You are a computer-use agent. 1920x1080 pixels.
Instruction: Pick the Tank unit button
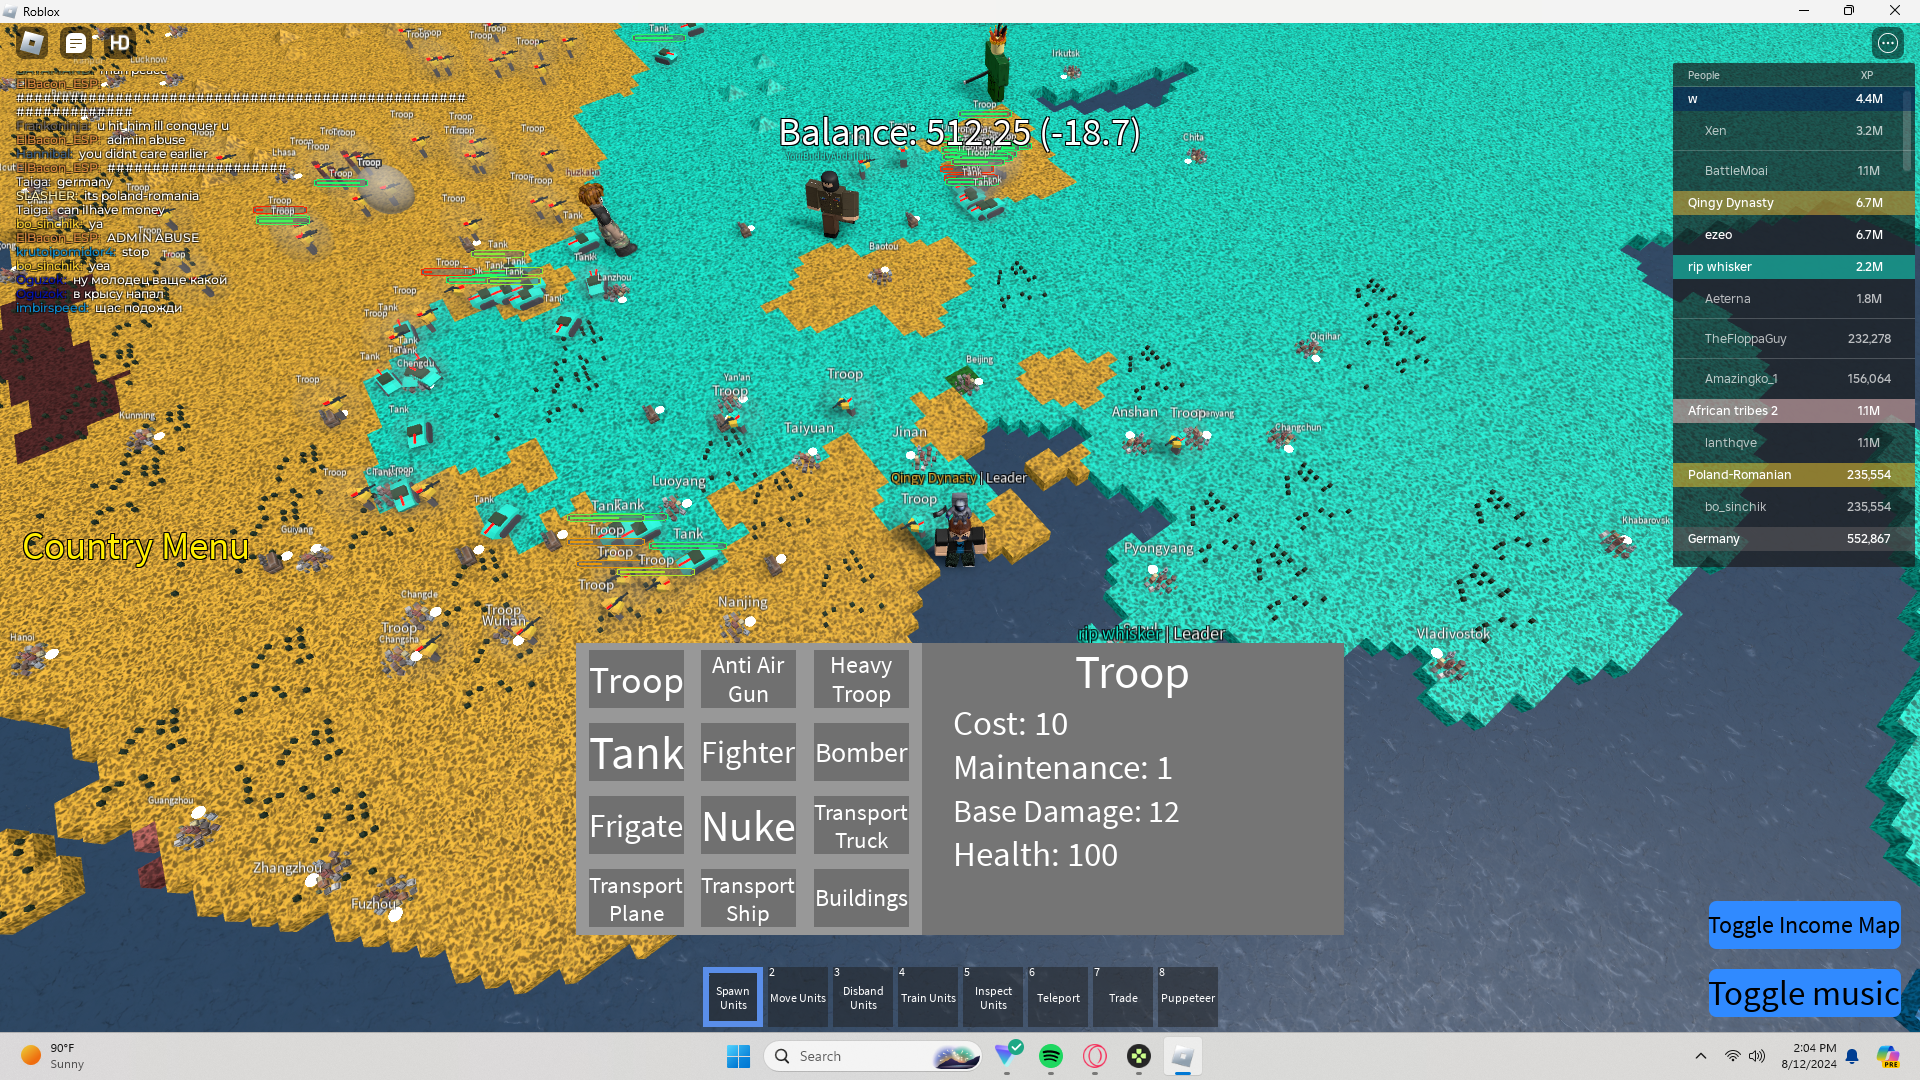(x=636, y=753)
